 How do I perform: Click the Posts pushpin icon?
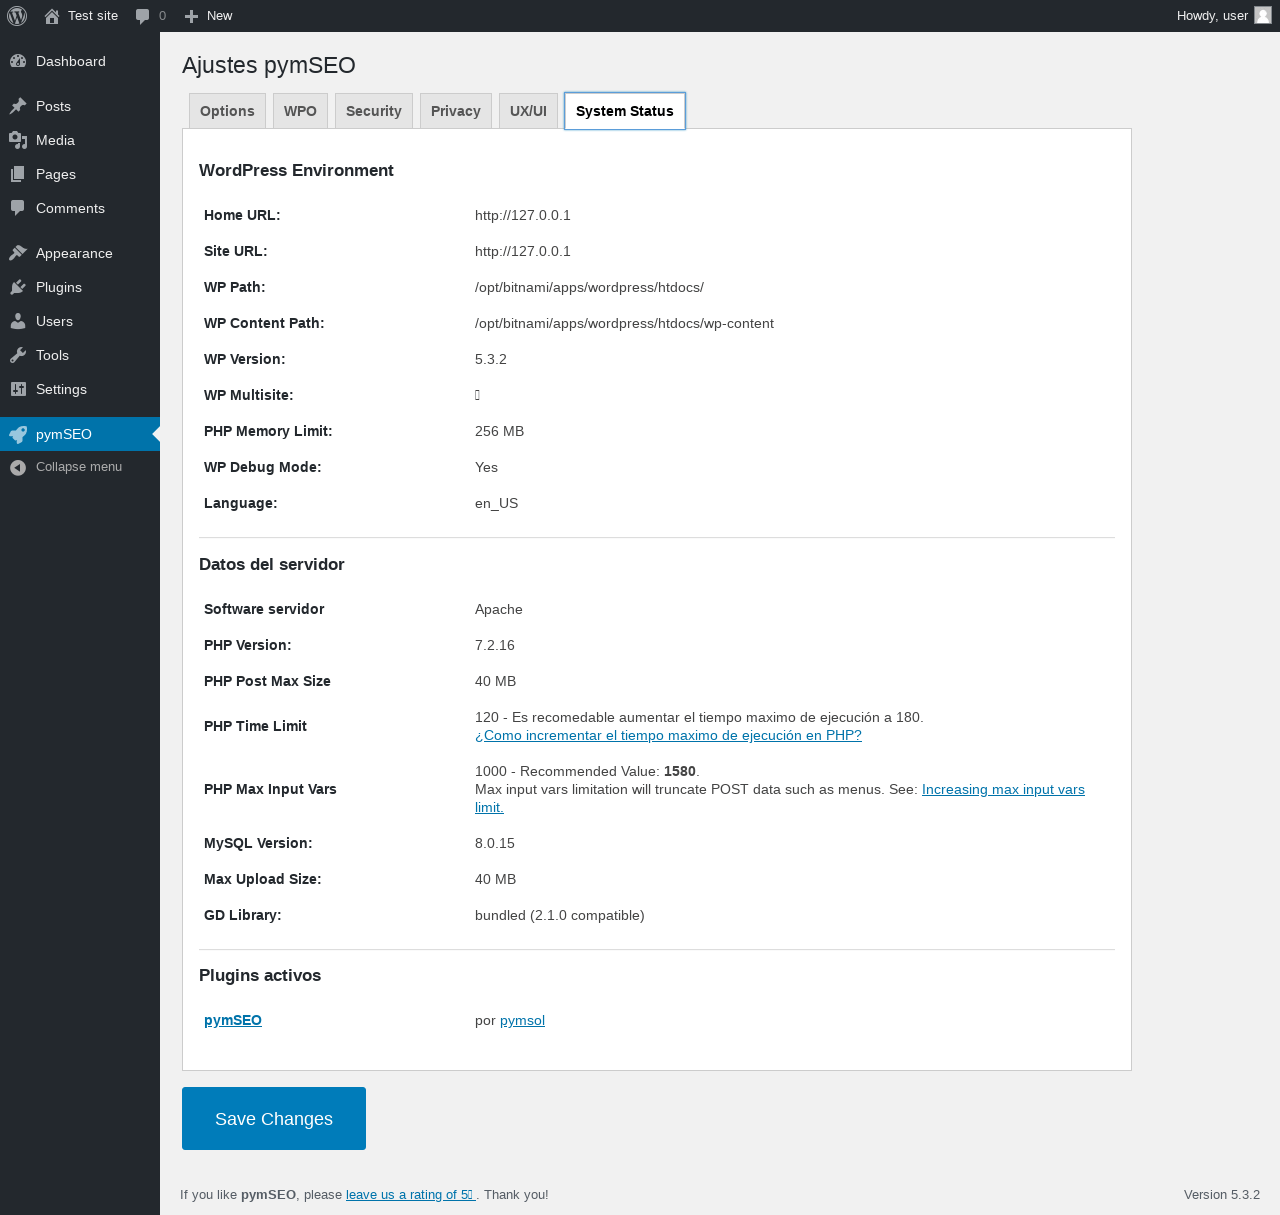coord(18,106)
